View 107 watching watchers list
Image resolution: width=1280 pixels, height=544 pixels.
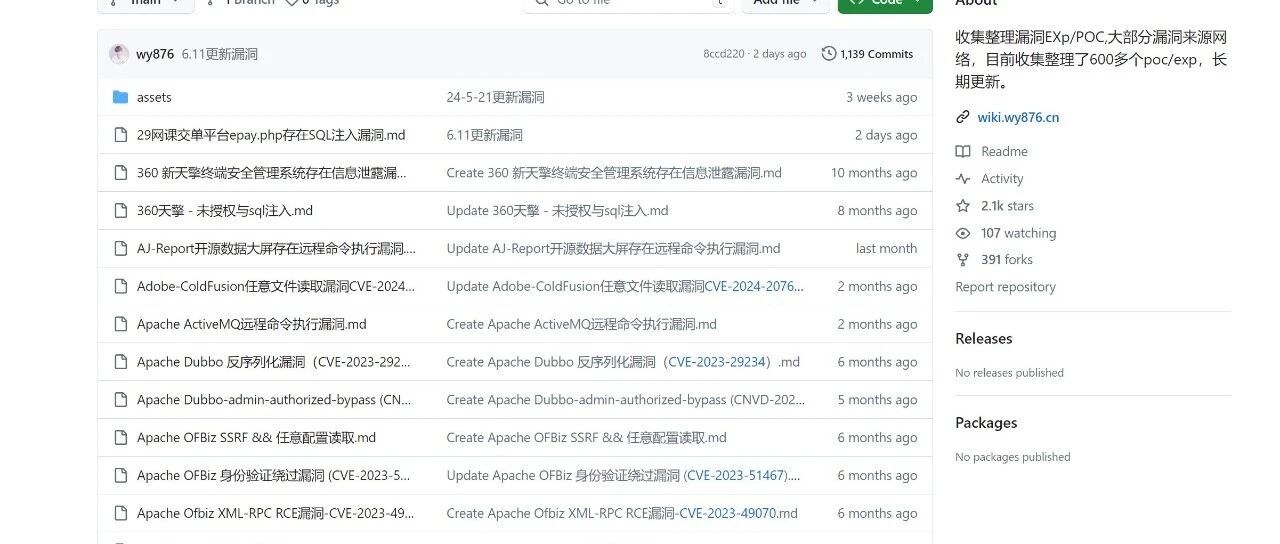1018,233
